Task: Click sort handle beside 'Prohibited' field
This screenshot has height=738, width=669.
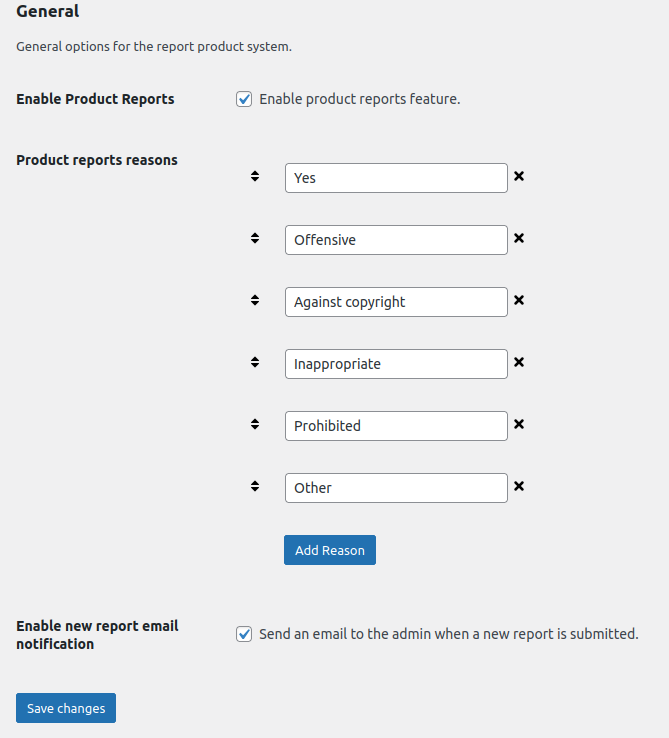Action: coord(255,424)
